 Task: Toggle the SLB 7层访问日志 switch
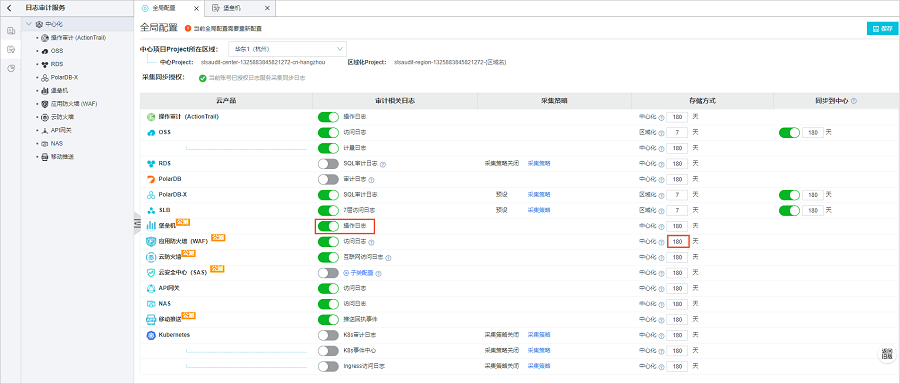[328, 210]
